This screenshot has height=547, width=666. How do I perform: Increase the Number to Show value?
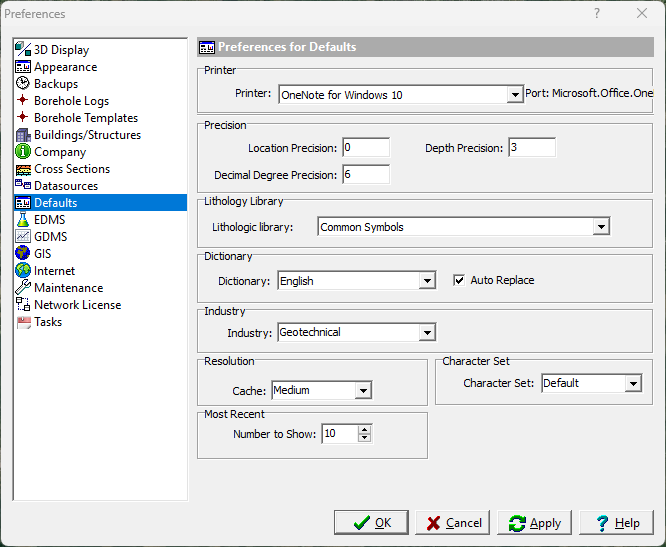(364, 430)
